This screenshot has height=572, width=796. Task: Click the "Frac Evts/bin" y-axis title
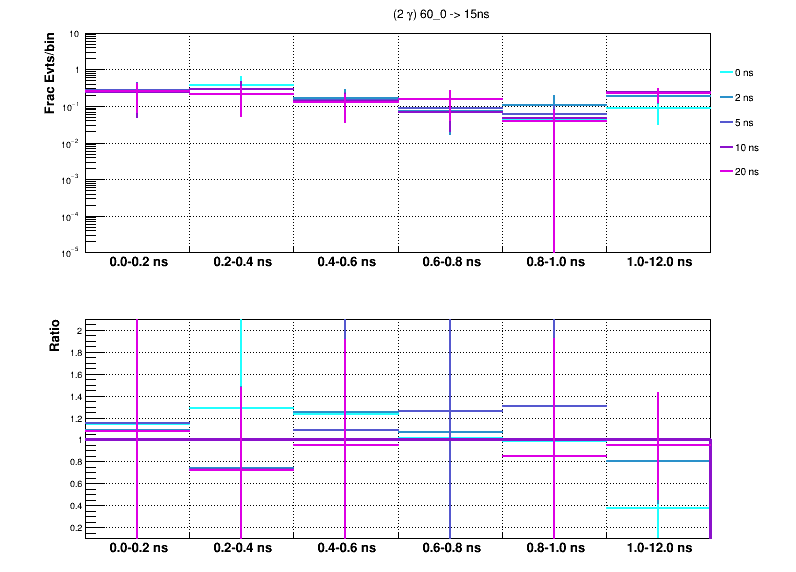[50, 73]
